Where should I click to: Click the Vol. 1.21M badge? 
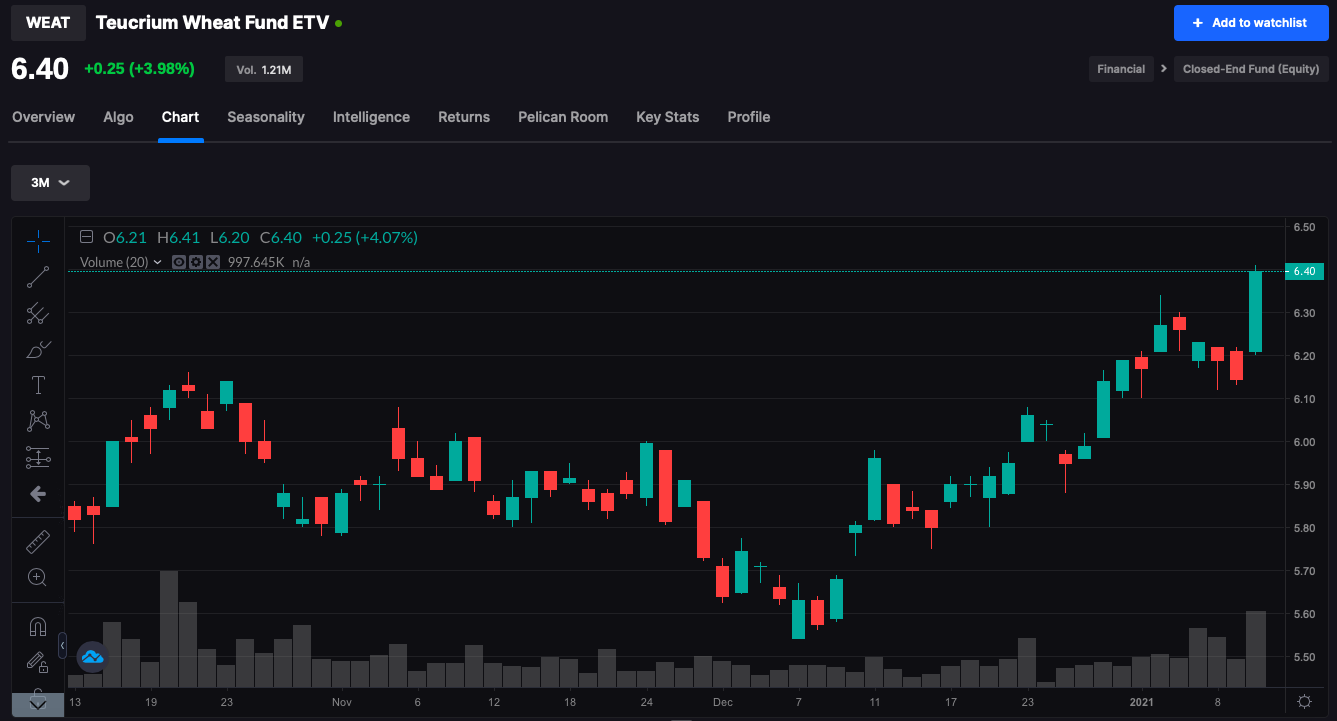click(264, 69)
